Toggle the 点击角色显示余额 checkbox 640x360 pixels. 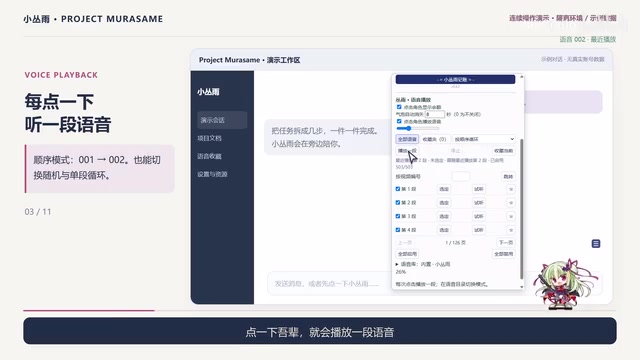(x=399, y=107)
